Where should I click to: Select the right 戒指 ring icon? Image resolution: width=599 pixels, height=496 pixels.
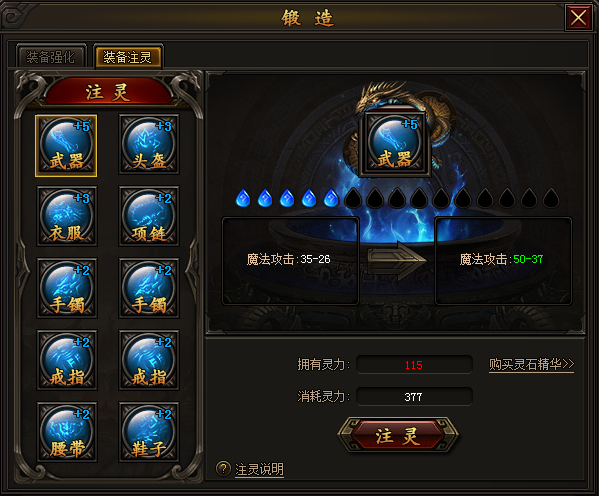[149, 360]
